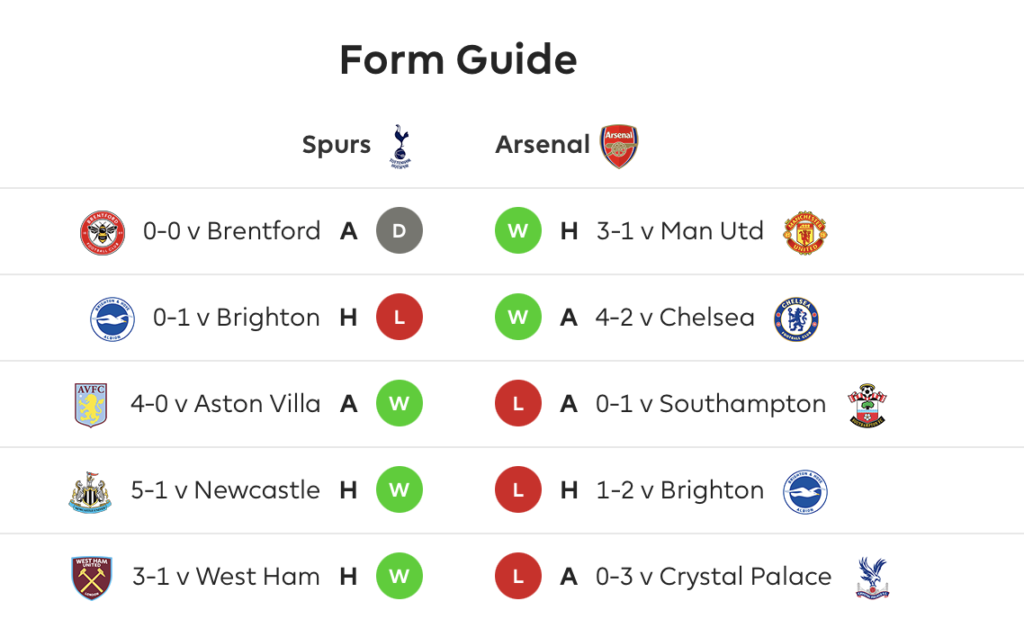This screenshot has height=619, width=1024.
Task: Select the Manchester United crest
Action: coord(805,232)
